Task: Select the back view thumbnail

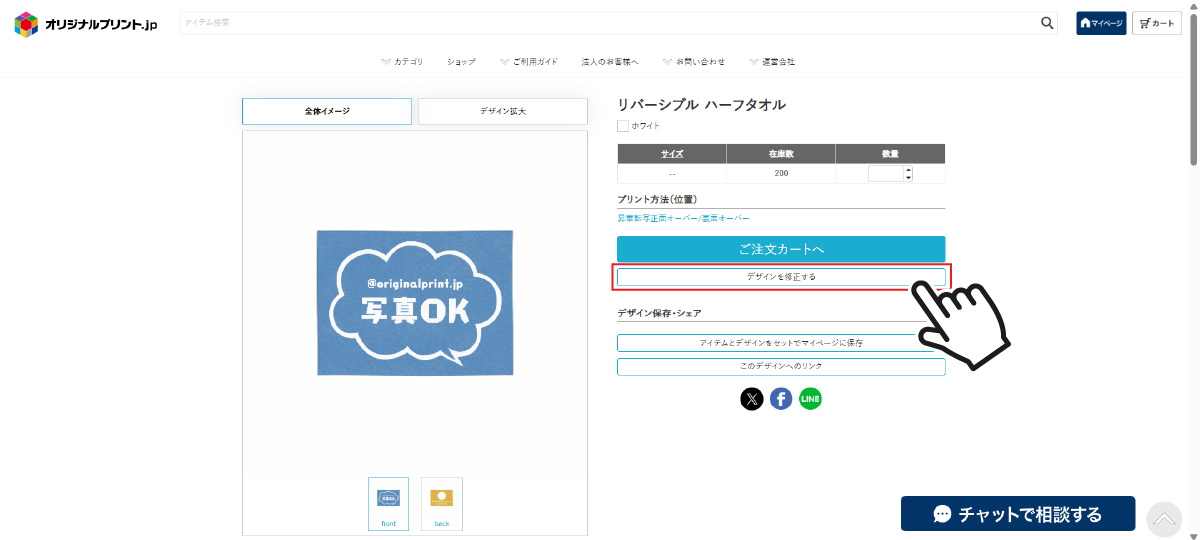Action: click(x=441, y=503)
